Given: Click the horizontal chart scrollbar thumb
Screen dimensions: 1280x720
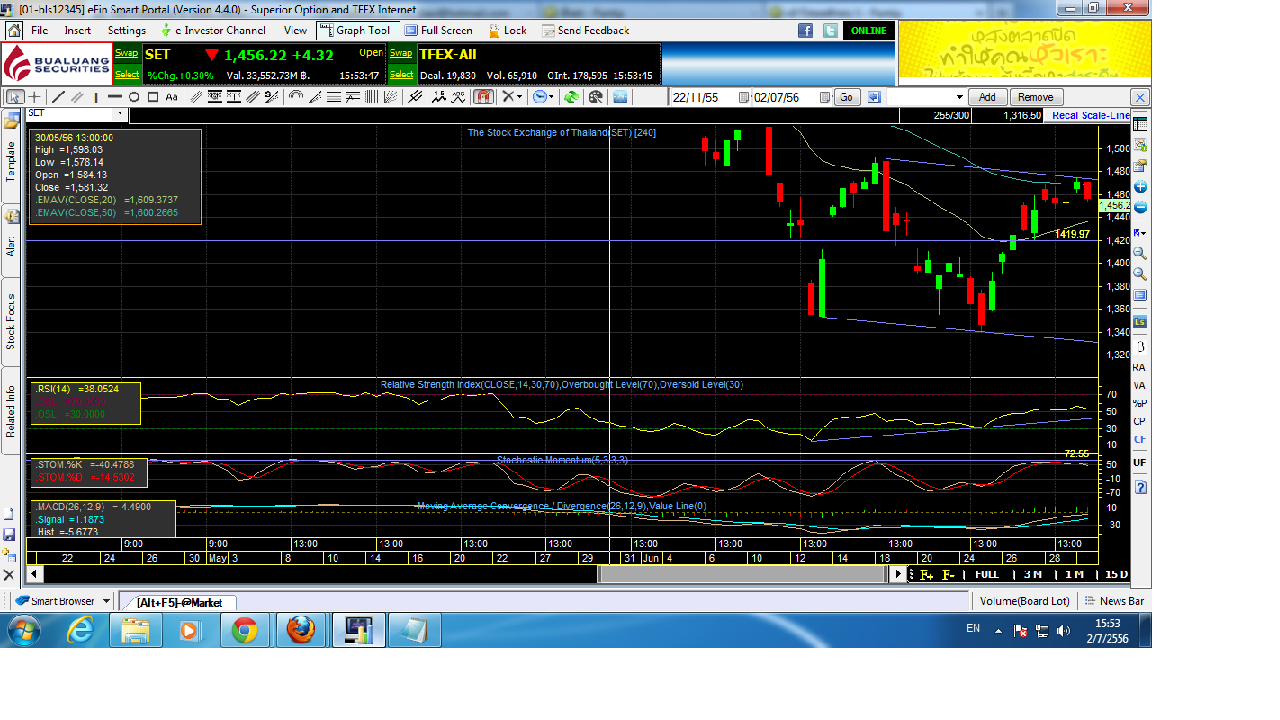Looking at the screenshot, I should coord(745,574).
